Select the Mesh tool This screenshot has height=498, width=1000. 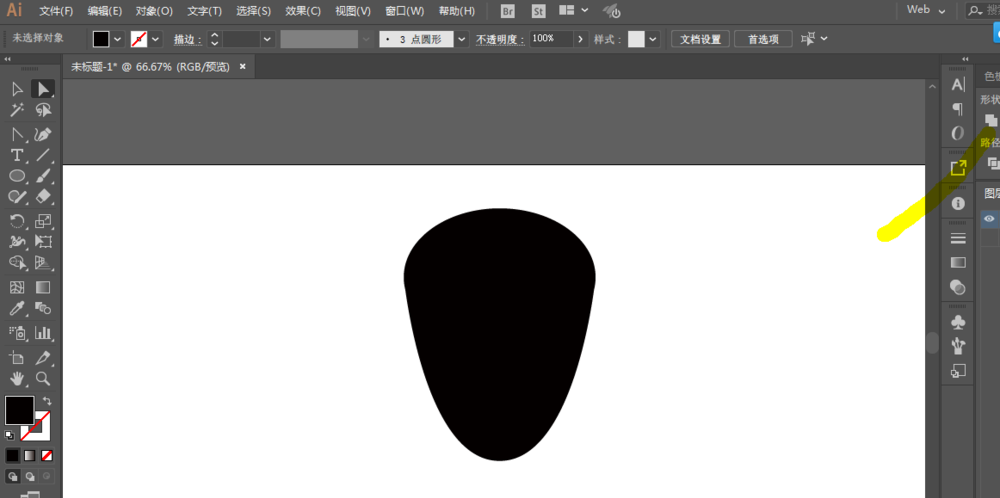pyautogui.click(x=17, y=288)
